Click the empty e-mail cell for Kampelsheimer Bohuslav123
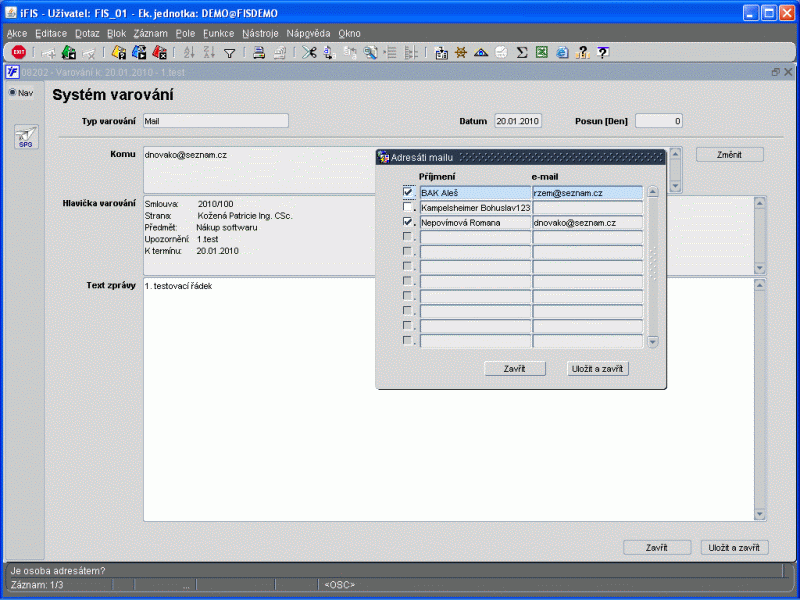Viewport: 800px width, 600px height. [x=587, y=208]
